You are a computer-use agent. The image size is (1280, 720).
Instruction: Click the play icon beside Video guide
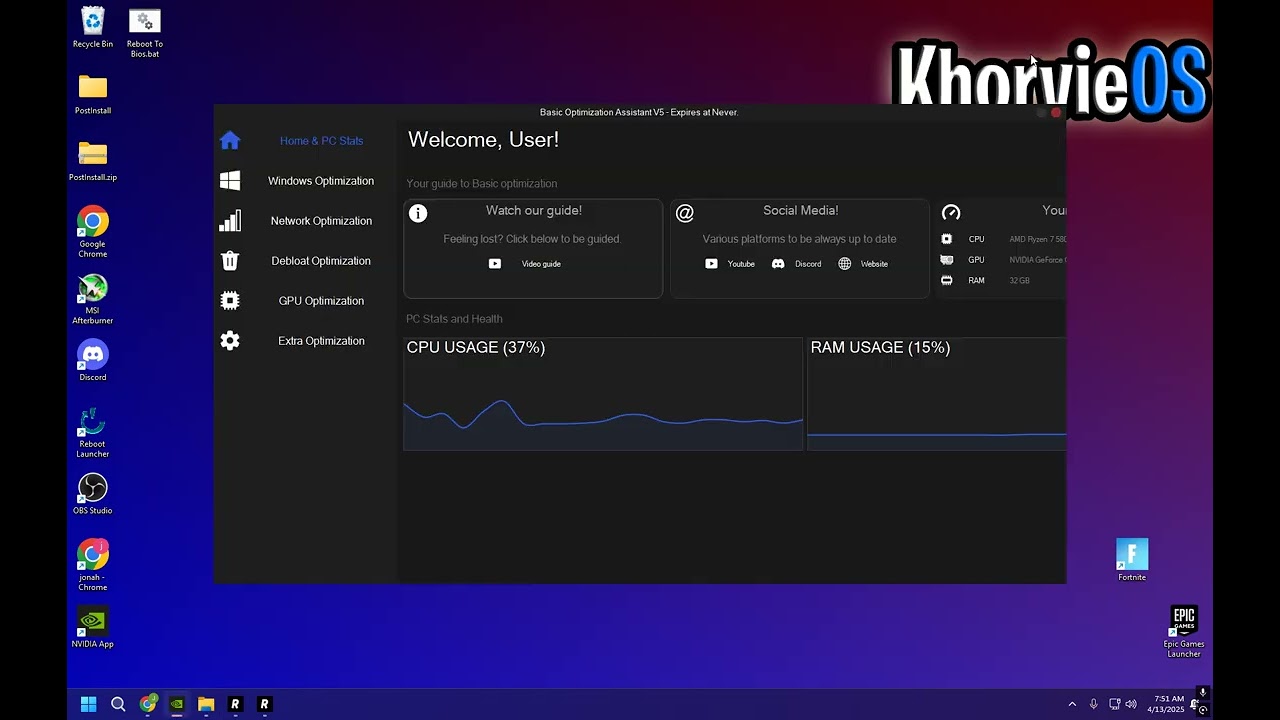[495, 264]
